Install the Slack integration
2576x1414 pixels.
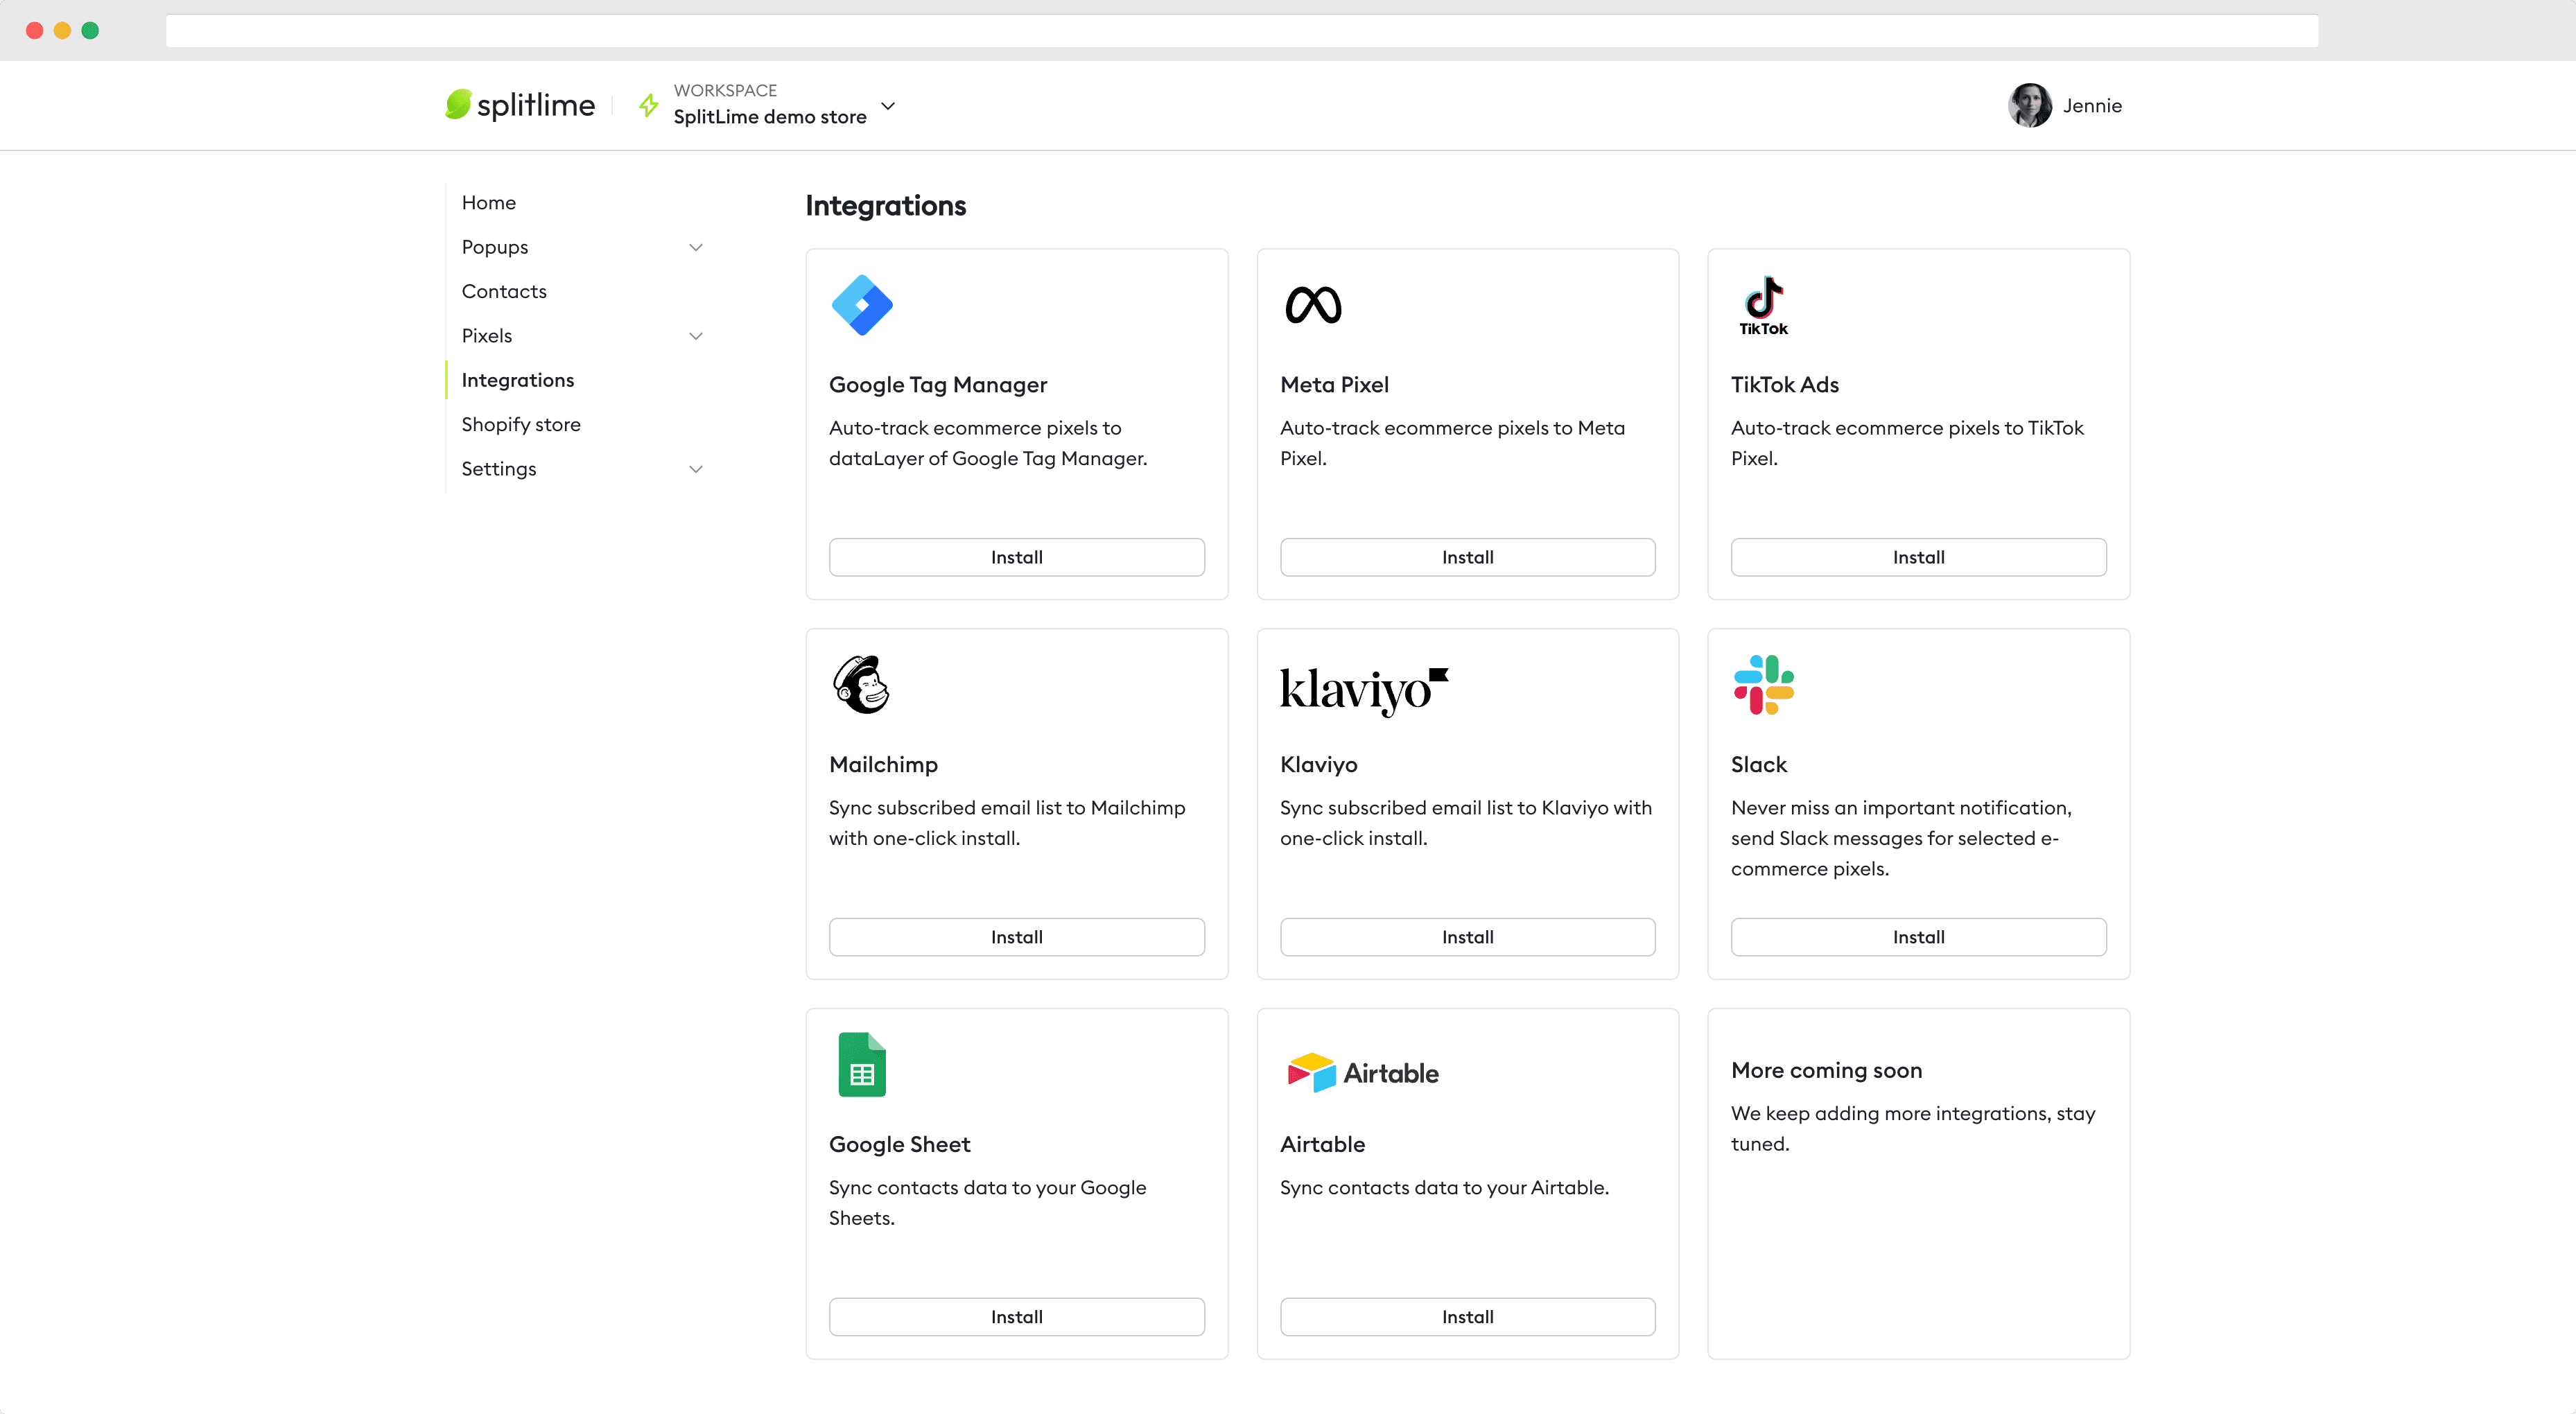tap(1917, 937)
